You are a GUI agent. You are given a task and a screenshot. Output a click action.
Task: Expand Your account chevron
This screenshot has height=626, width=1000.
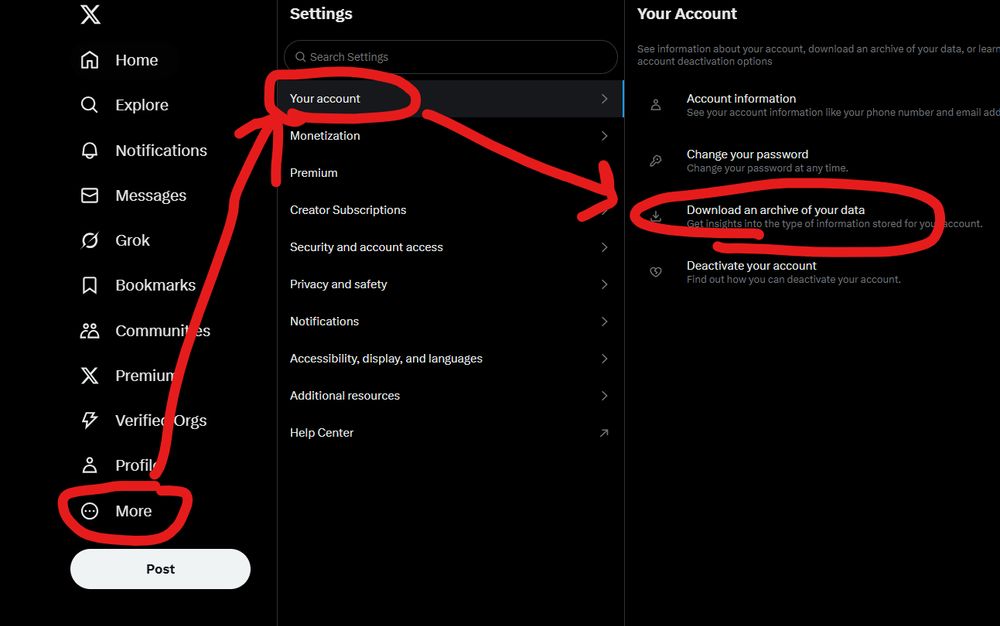click(x=604, y=99)
